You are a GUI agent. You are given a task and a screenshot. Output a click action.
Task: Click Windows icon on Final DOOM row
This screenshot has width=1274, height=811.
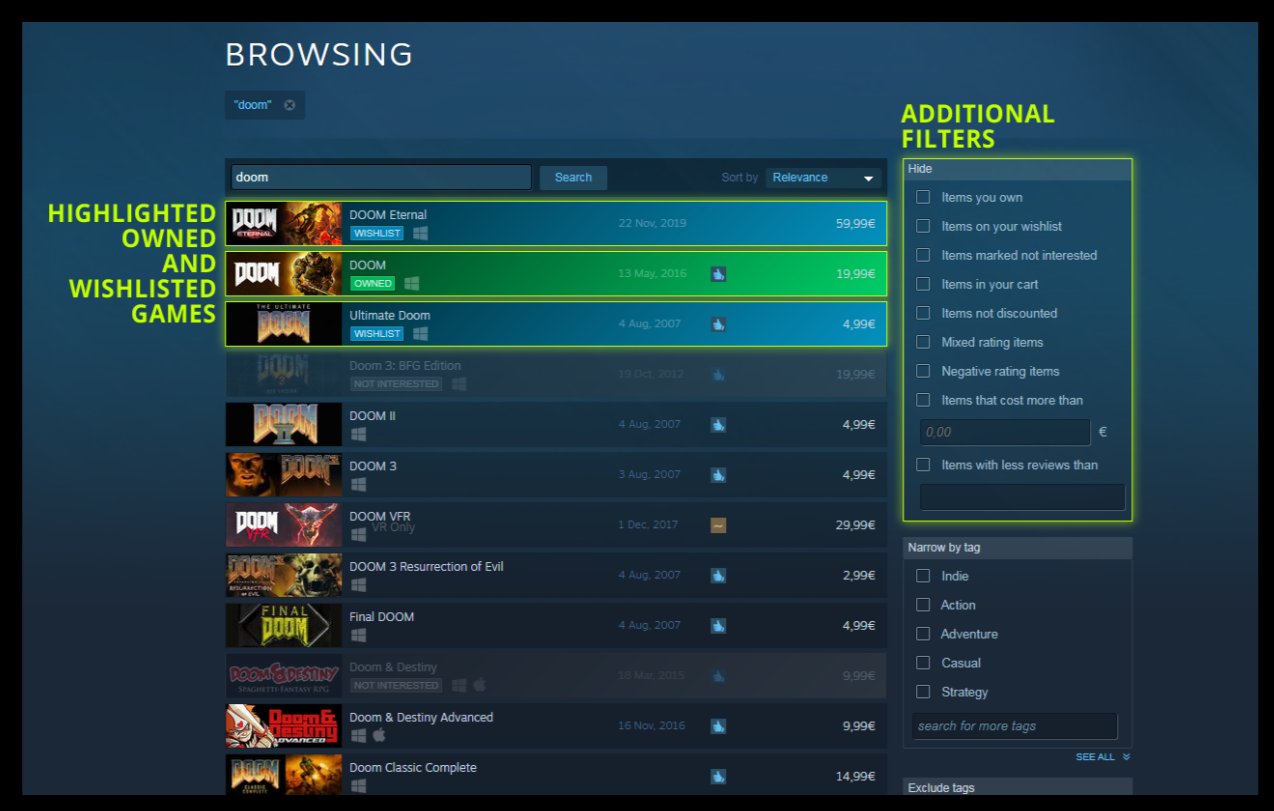(x=358, y=635)
